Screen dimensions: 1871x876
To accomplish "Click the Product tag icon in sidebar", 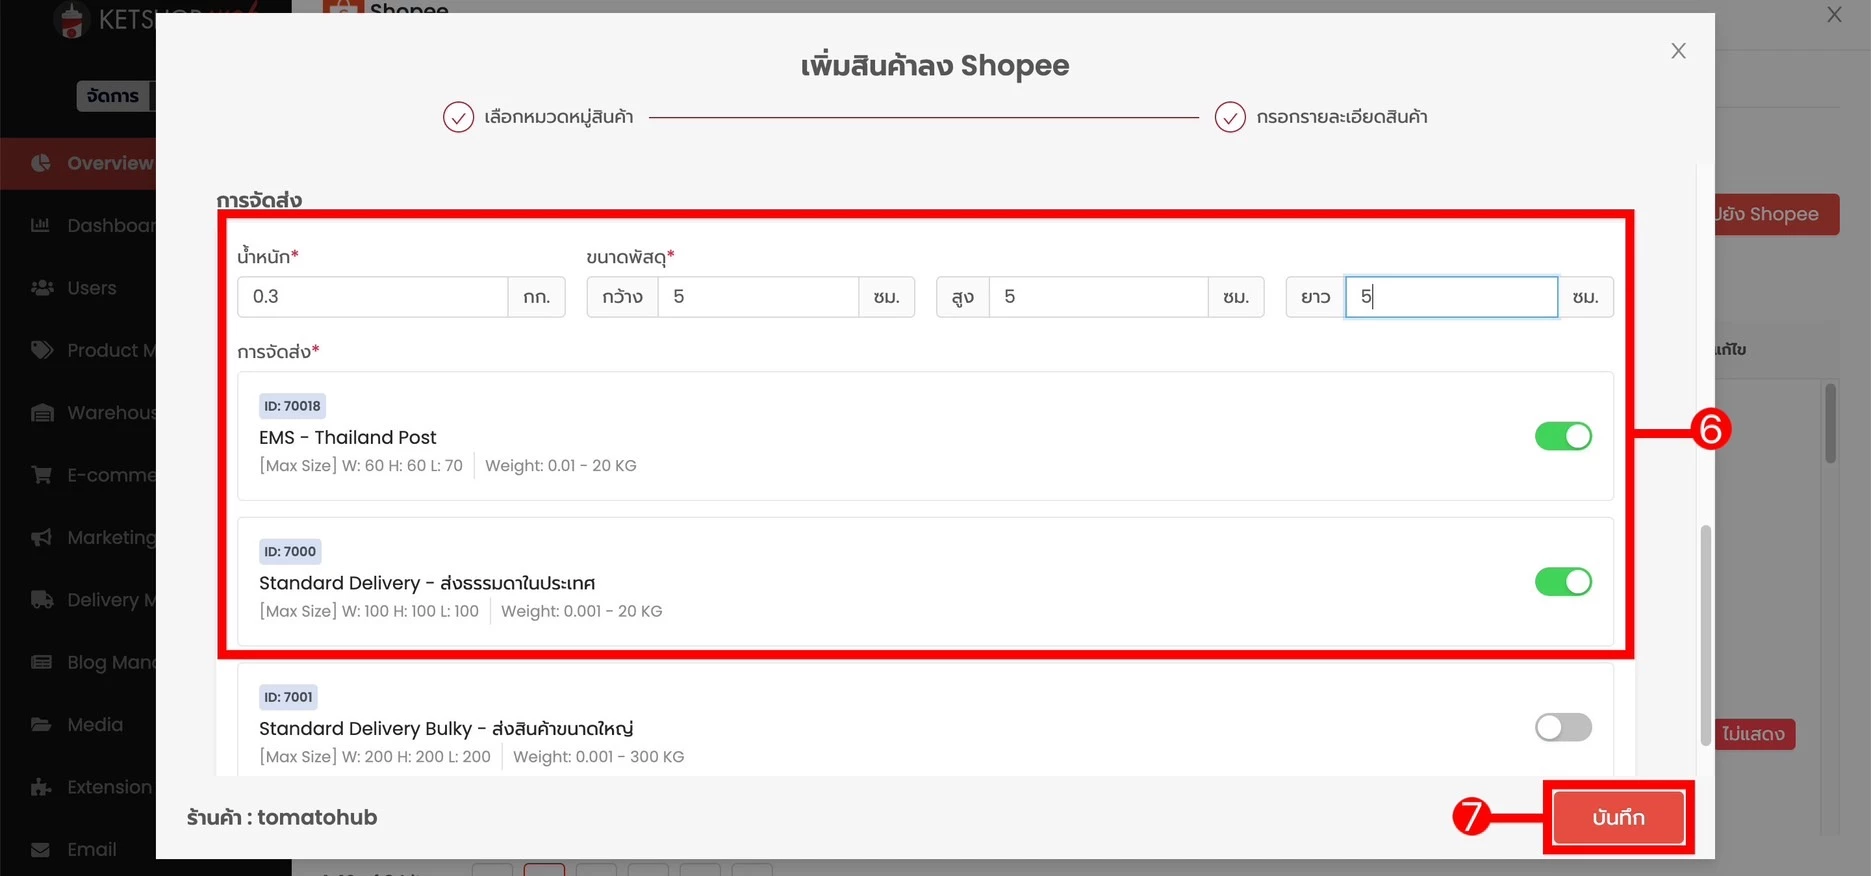I will tap(42, 350).
